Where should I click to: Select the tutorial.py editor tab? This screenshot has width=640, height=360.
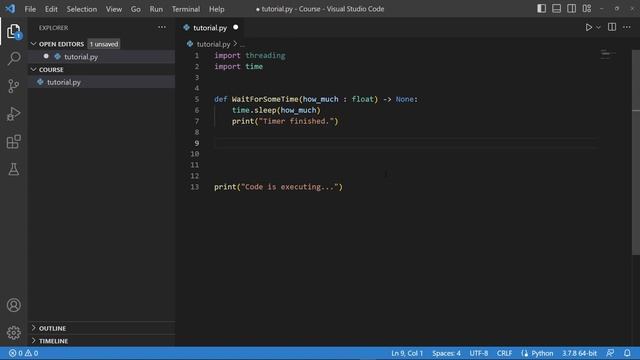[x=210, y=28]
